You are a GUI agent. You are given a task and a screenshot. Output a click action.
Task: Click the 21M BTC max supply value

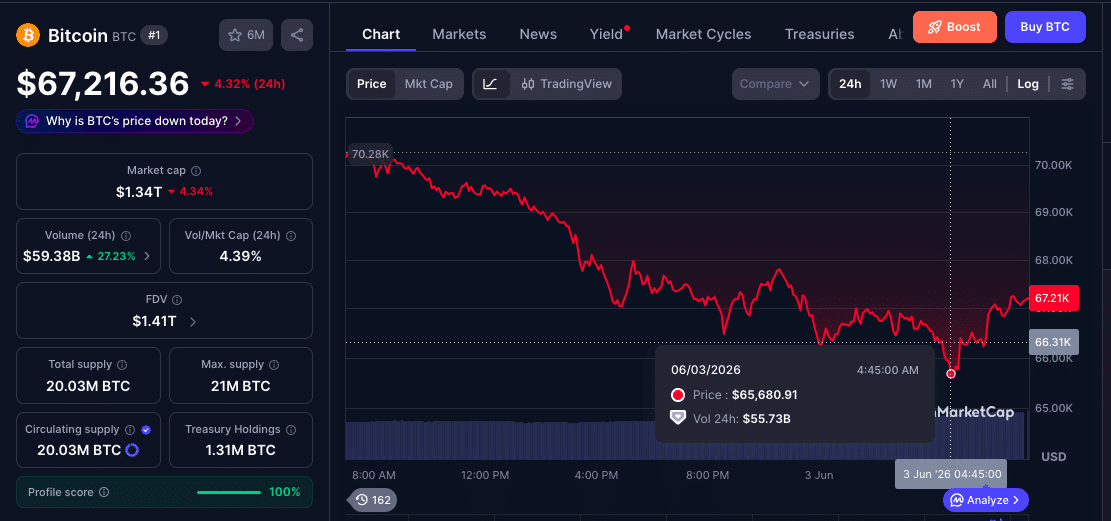240,386
